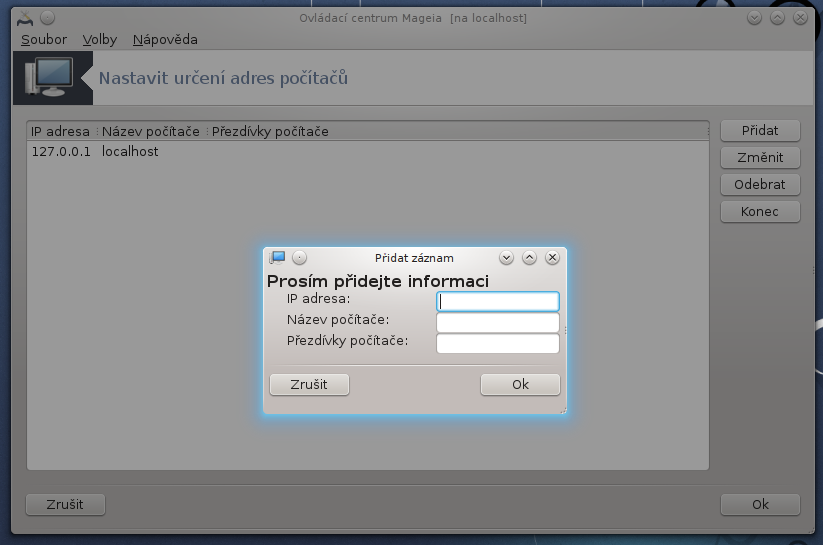823x545 pixels.
Task: Minimize the Přidat záznam dialog
Action: pos(506,257)
